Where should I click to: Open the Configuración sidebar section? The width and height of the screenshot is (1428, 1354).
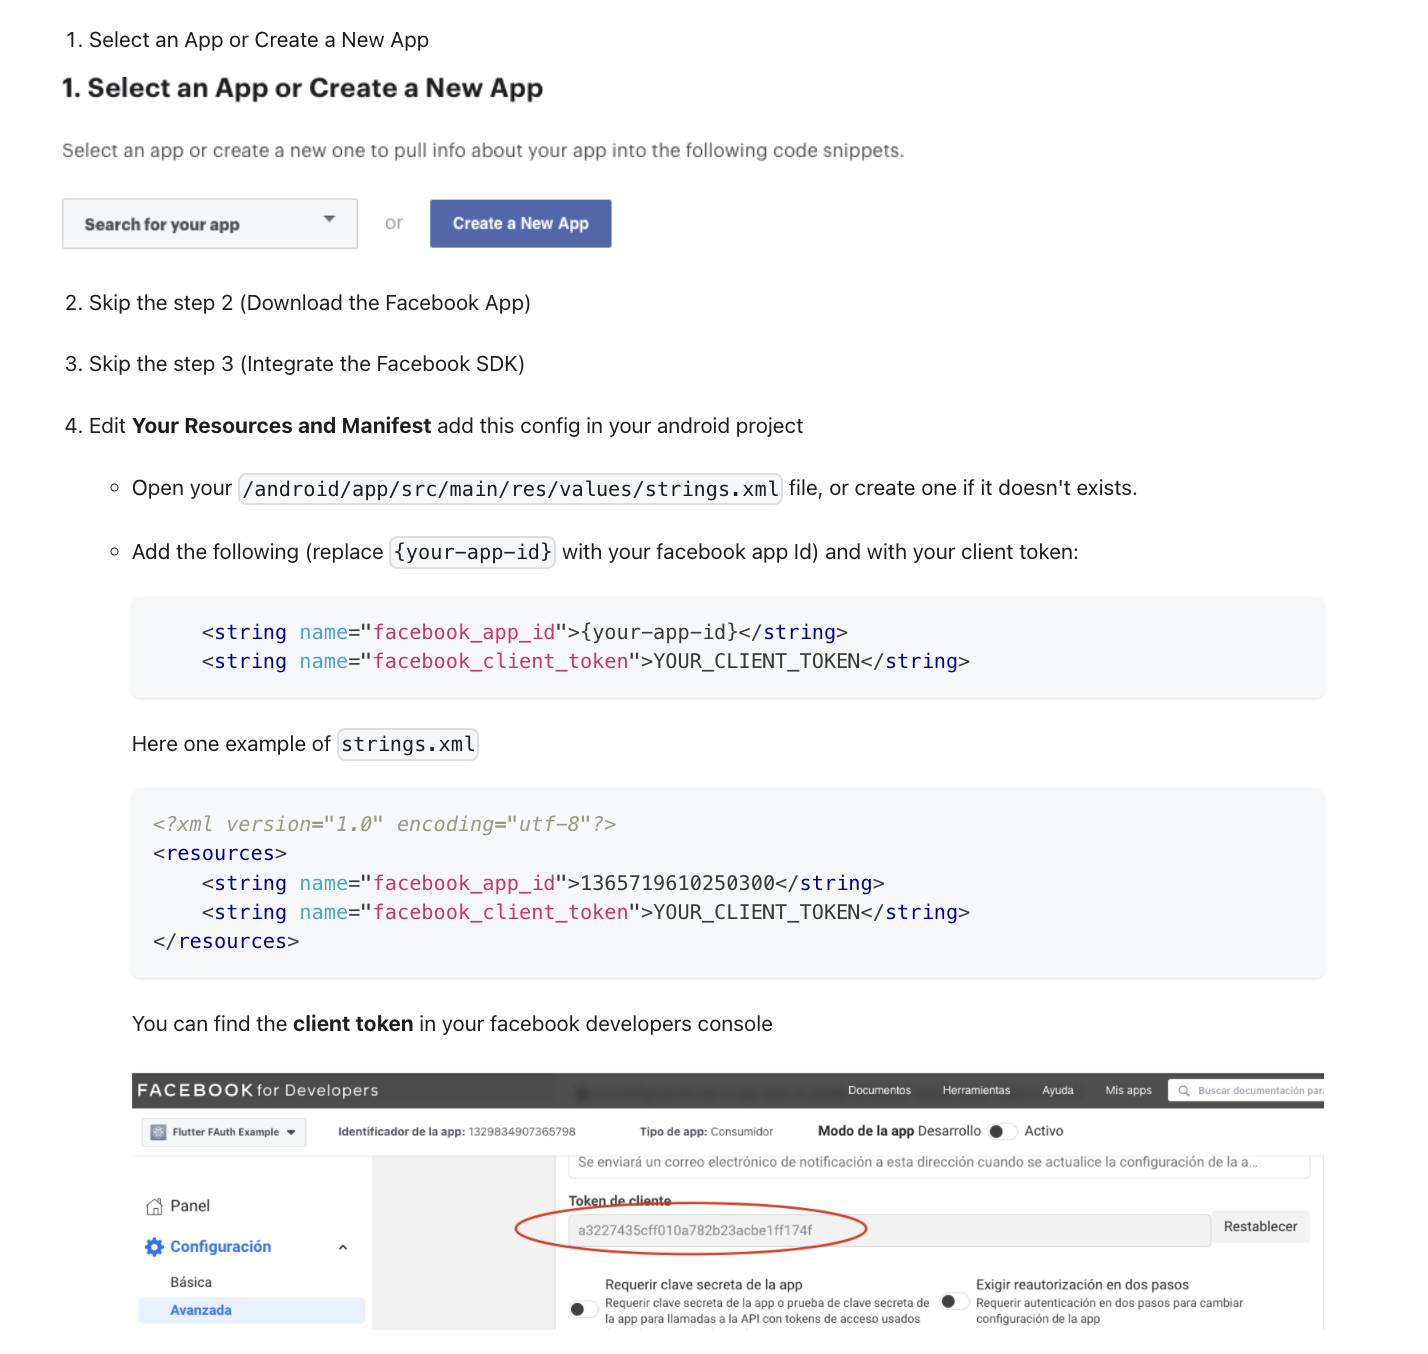(x=220, y=1247)
